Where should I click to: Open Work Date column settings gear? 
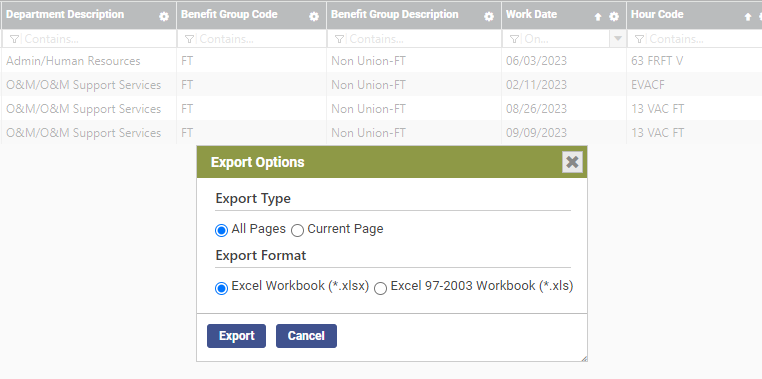coord(614,17)
